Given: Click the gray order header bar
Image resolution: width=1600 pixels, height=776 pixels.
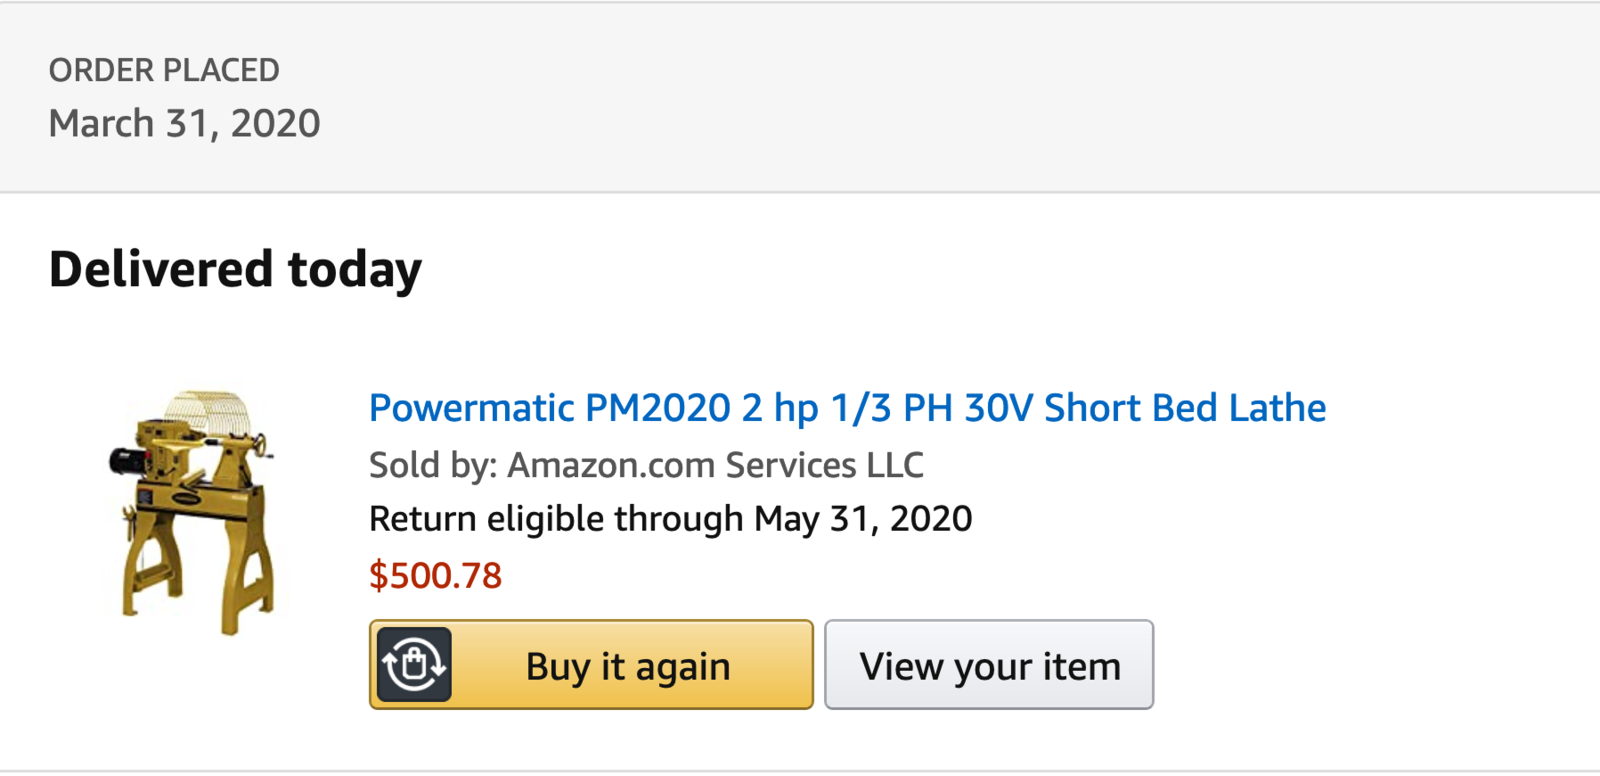Looking at the screenshot, I should [x=800, y=97].
